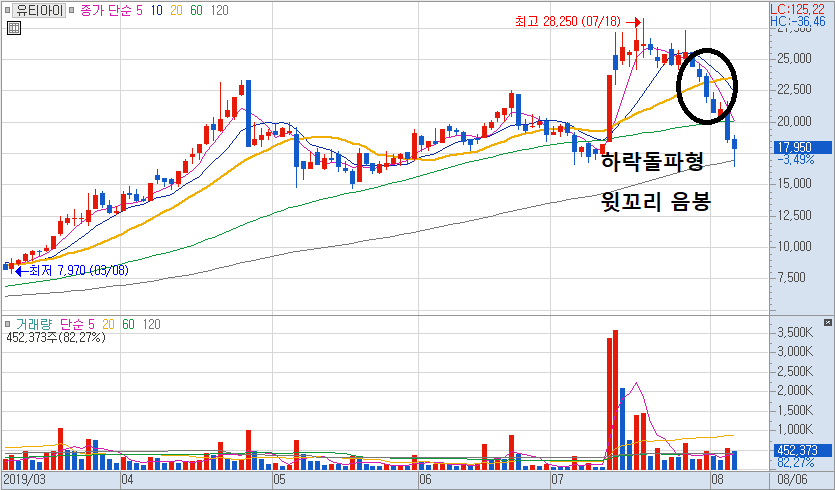The width and height of the screenshot is (835, 490).
Task: Click the 거래량 volume indicator label
Action: pyautogui.click(x=34, y=324)
